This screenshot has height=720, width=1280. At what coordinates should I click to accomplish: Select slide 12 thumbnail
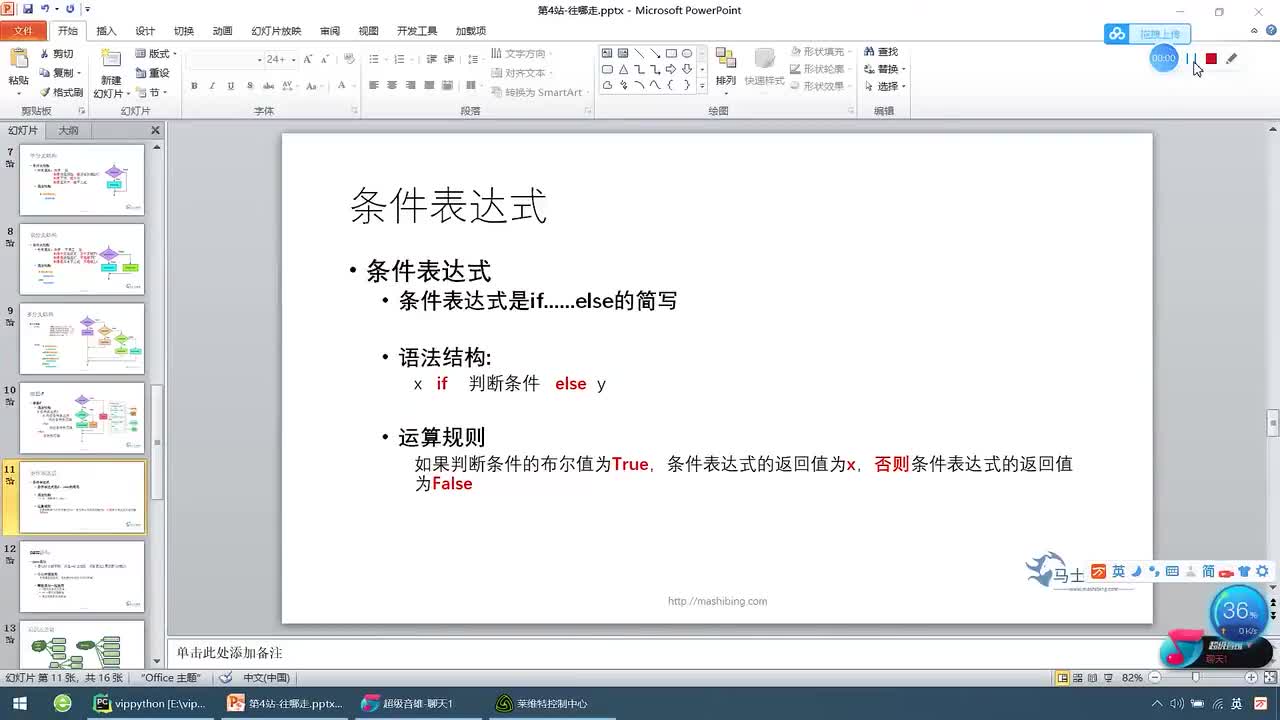click(82, 576)
